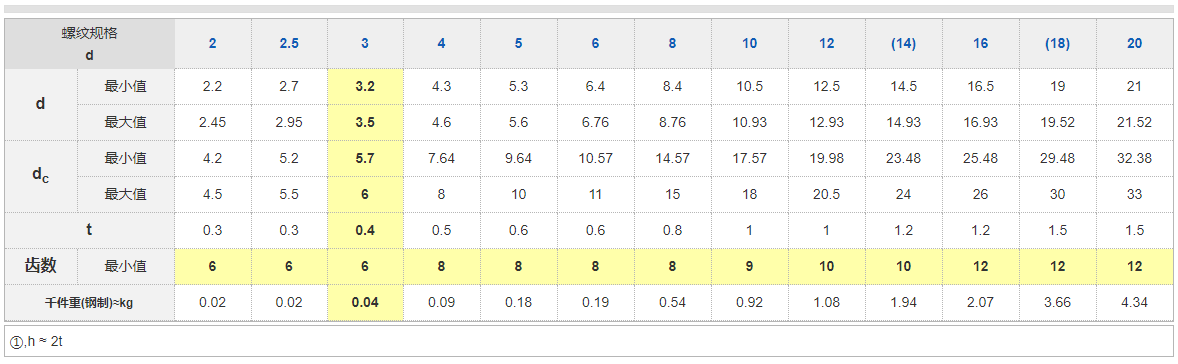The image size is (1178, 364).
Task: Select thread size 10 column header
Action: (750, 44)
